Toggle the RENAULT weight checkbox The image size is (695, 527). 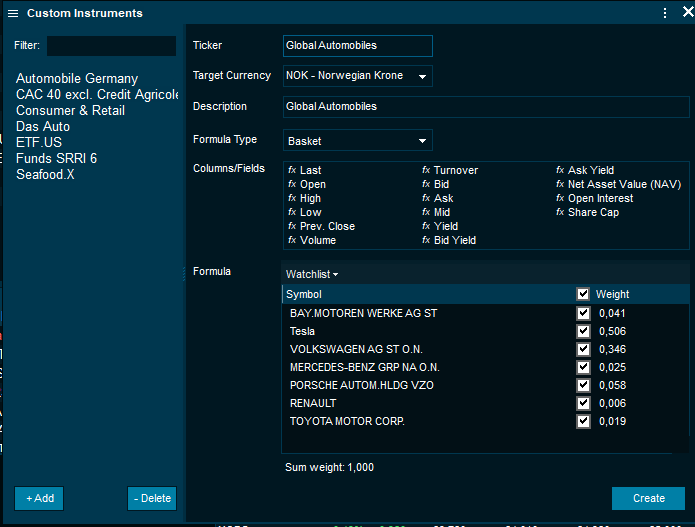click(x=583, y=403)
